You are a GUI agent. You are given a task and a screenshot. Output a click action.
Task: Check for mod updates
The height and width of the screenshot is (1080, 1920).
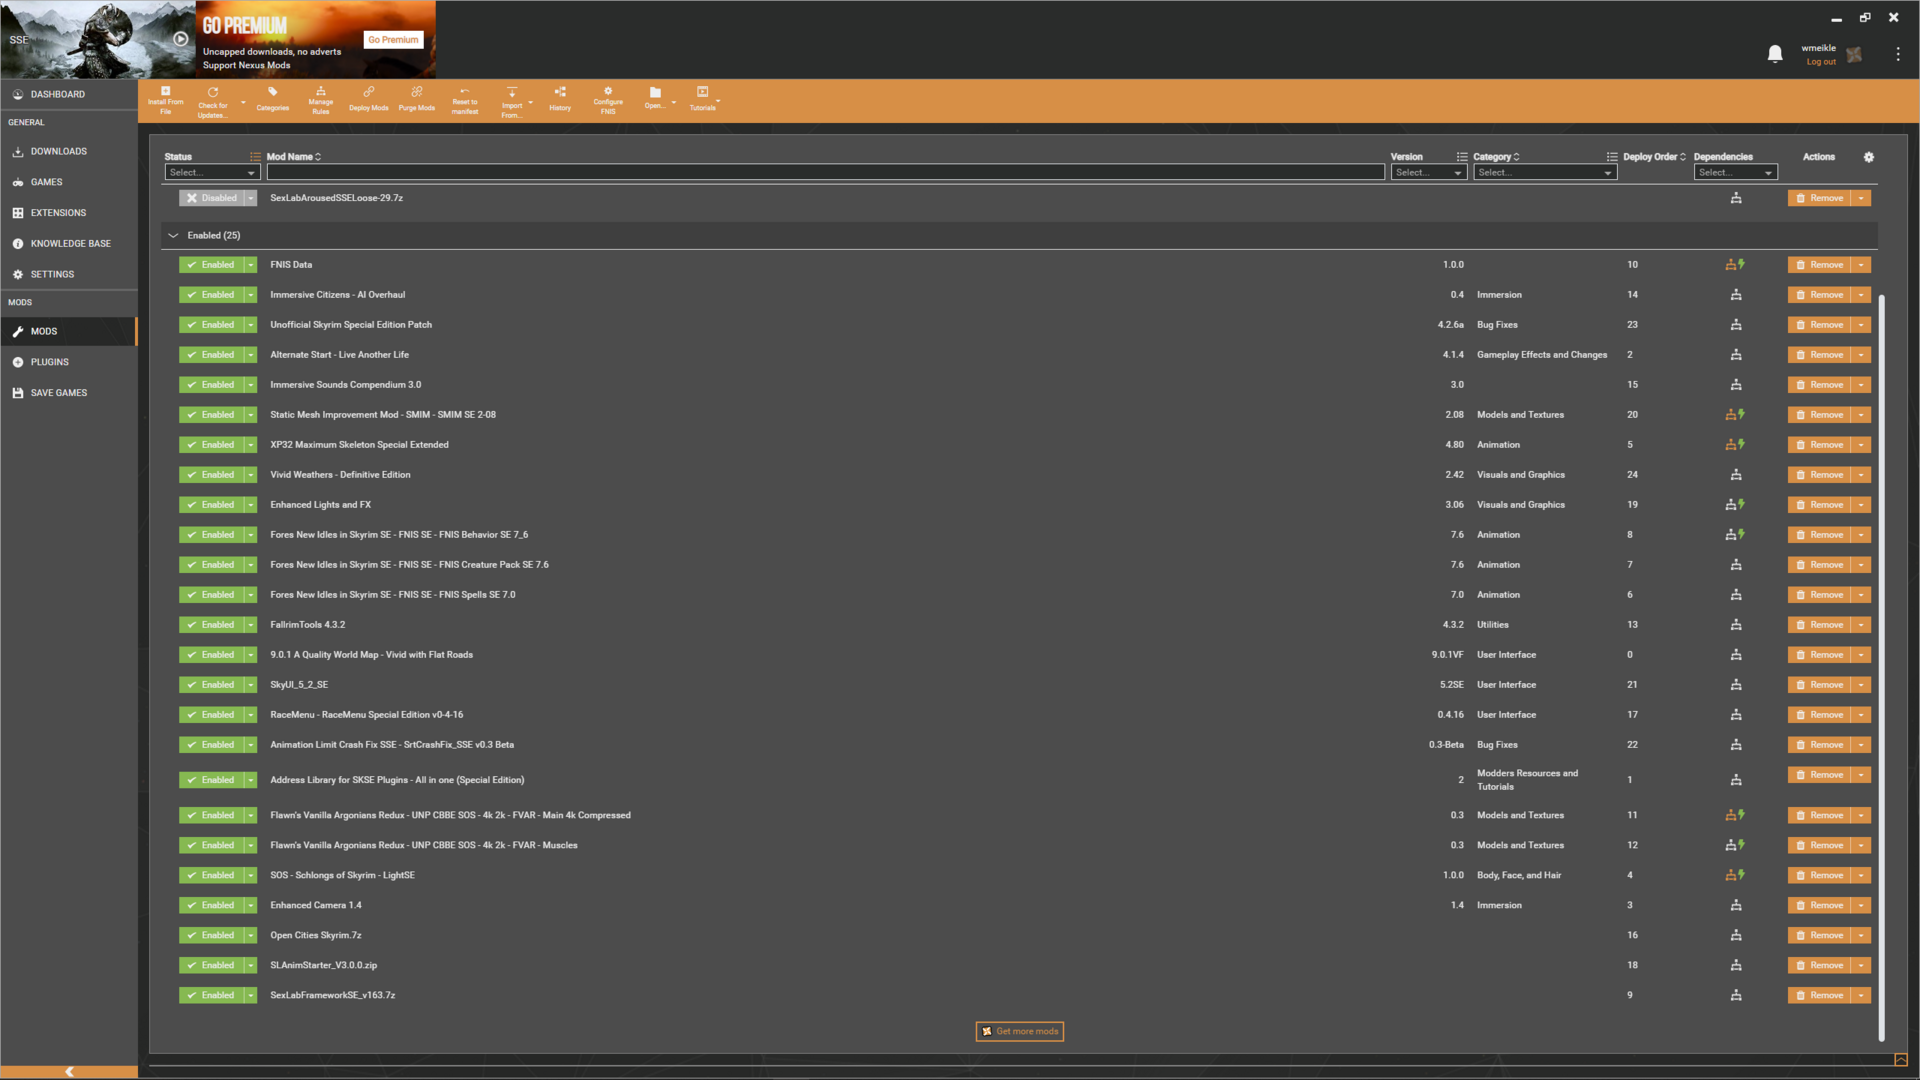point(212,102)
